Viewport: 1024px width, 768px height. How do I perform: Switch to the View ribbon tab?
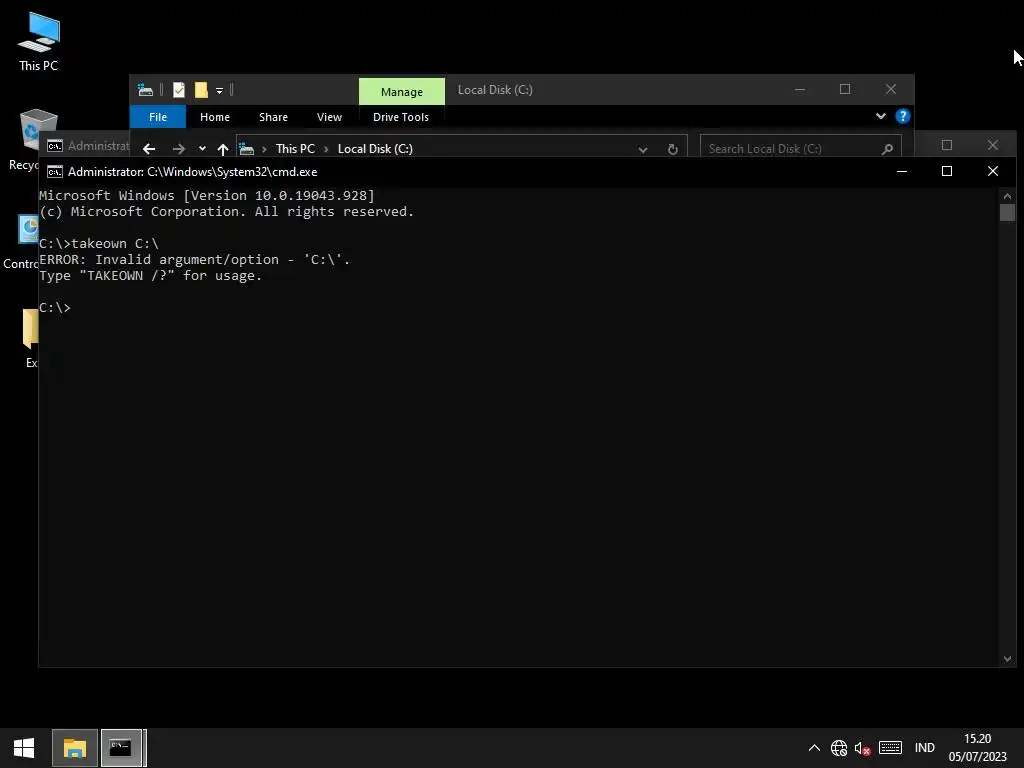(329, 117)
